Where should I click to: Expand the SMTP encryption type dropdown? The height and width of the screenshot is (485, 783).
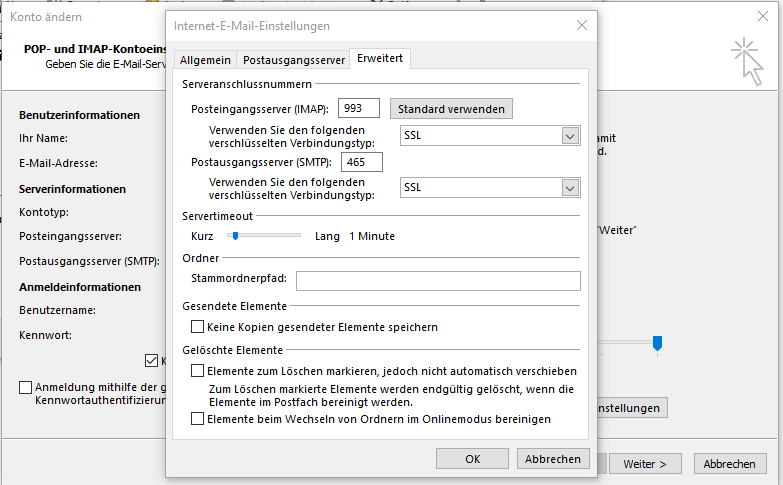[x=570, y=187]
